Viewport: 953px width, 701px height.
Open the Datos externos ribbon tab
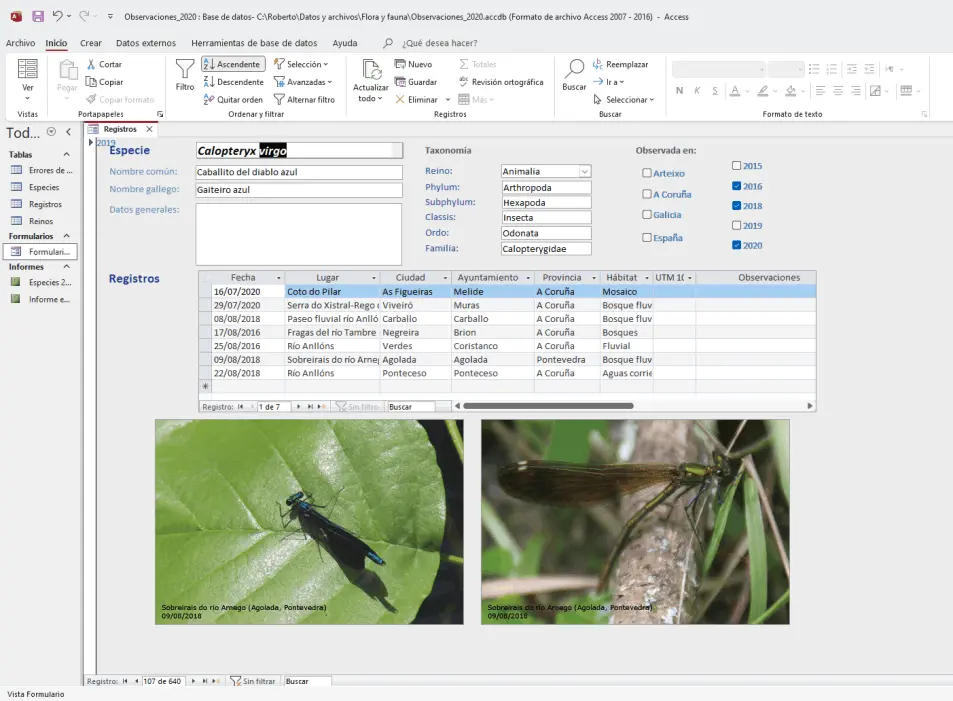coord(145,43)
